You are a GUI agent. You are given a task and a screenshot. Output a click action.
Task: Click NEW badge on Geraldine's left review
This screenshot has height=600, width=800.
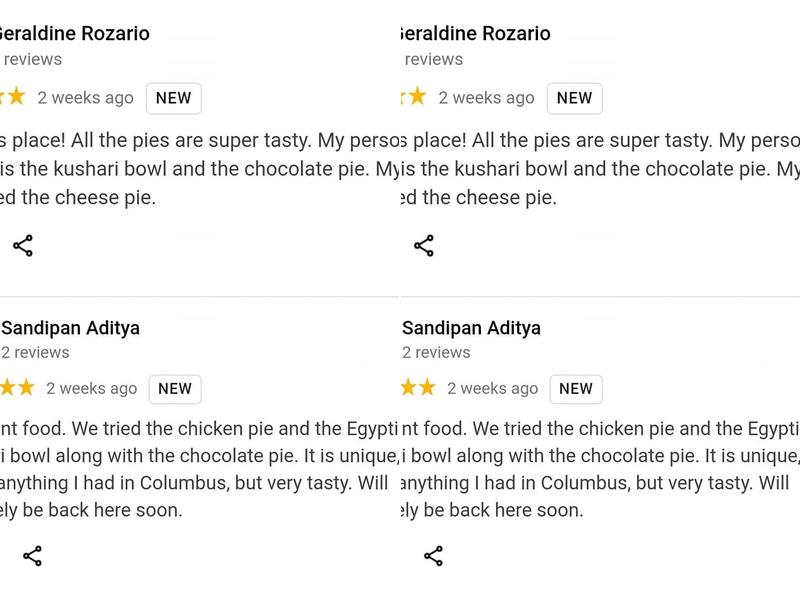coord(174,98)
